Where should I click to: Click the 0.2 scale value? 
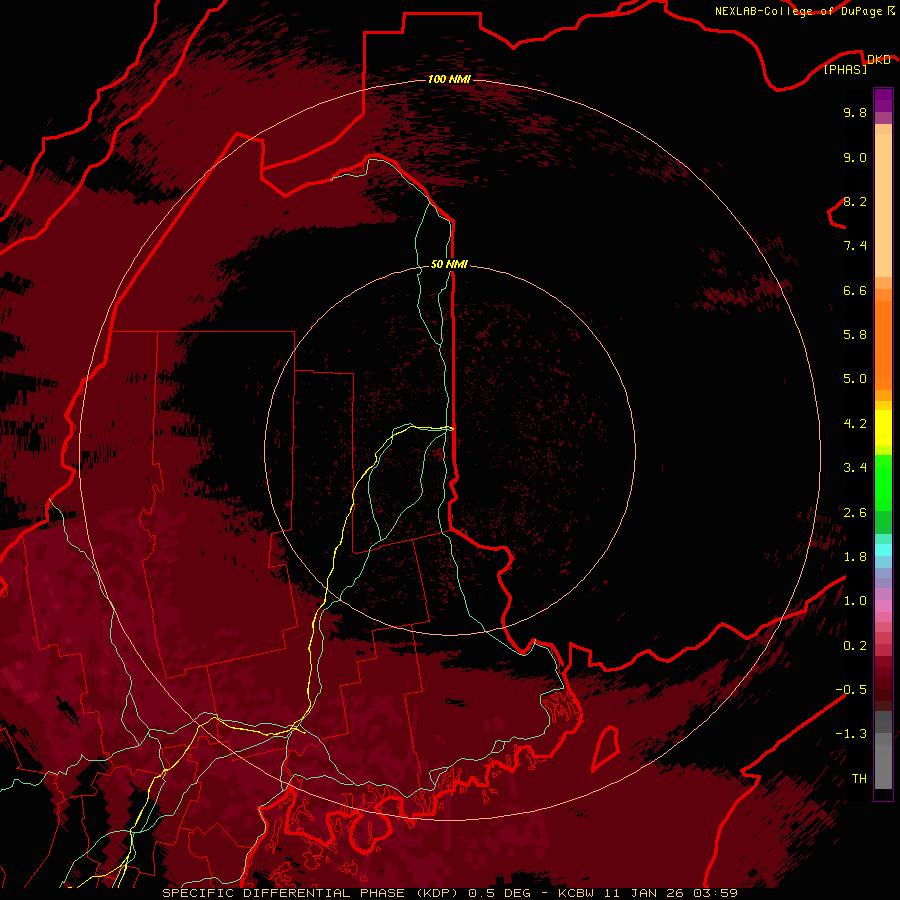[855, 646]
